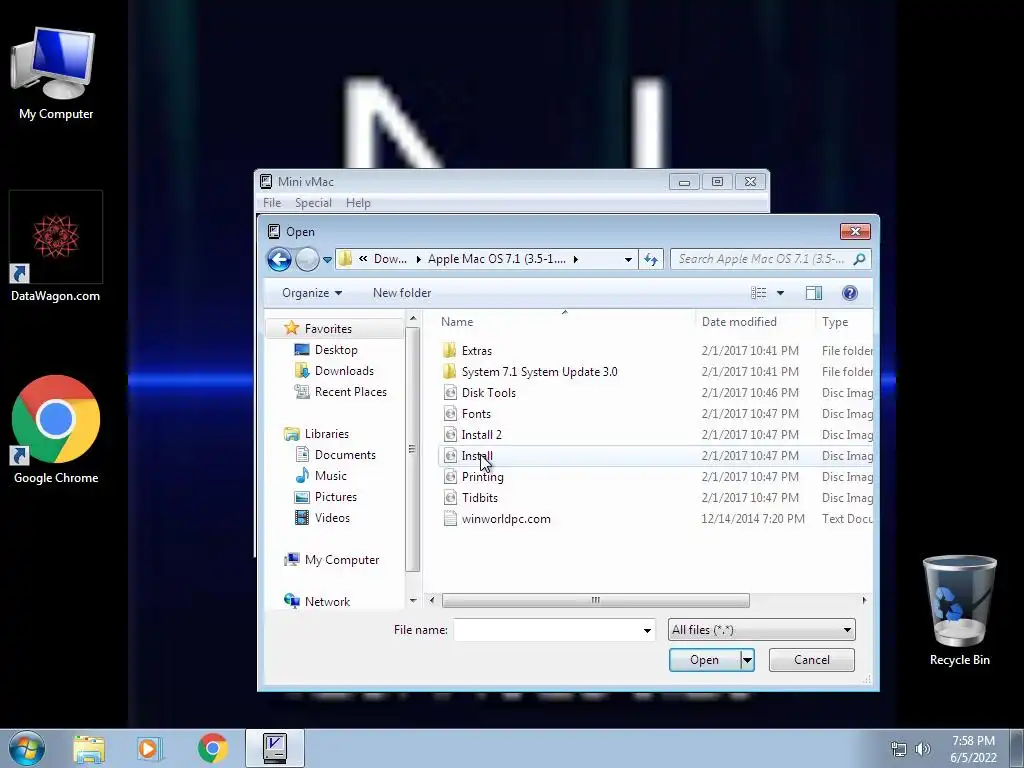Viewport: 1024px width, 768px height.
Task: Open the Organize menu
Action: point(312,293)
